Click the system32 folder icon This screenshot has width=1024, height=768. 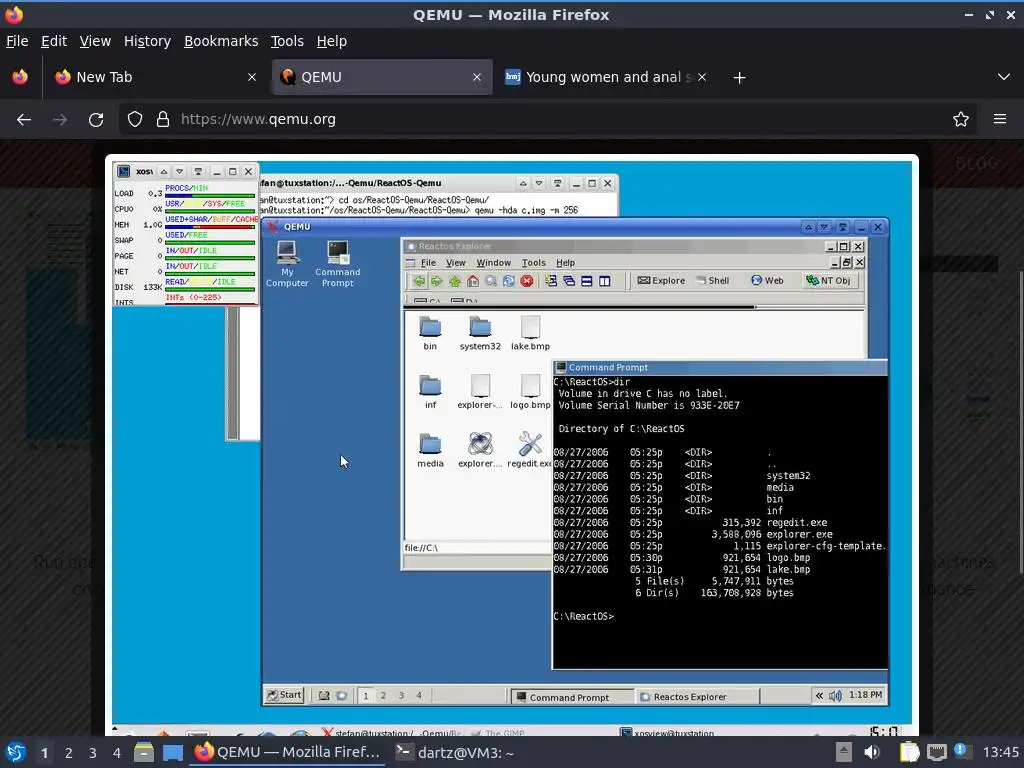tap(480, 334)
